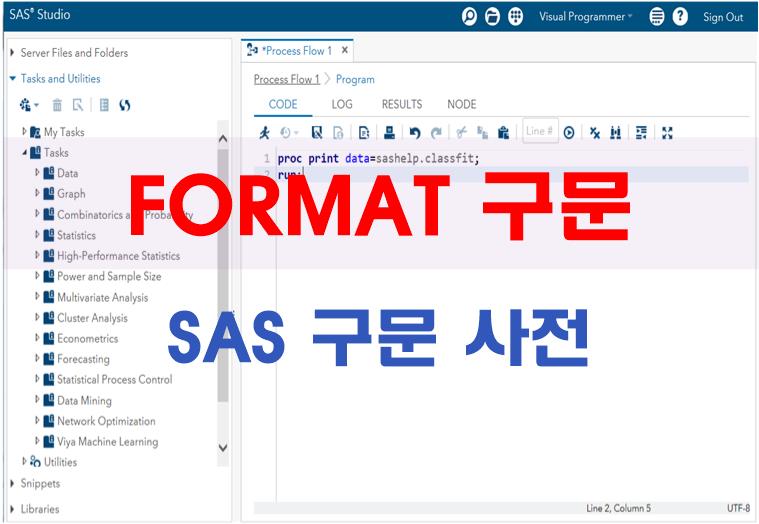Expand the Graph task category
The width and height of the screenshot is (759, 524).
point(37,193)
